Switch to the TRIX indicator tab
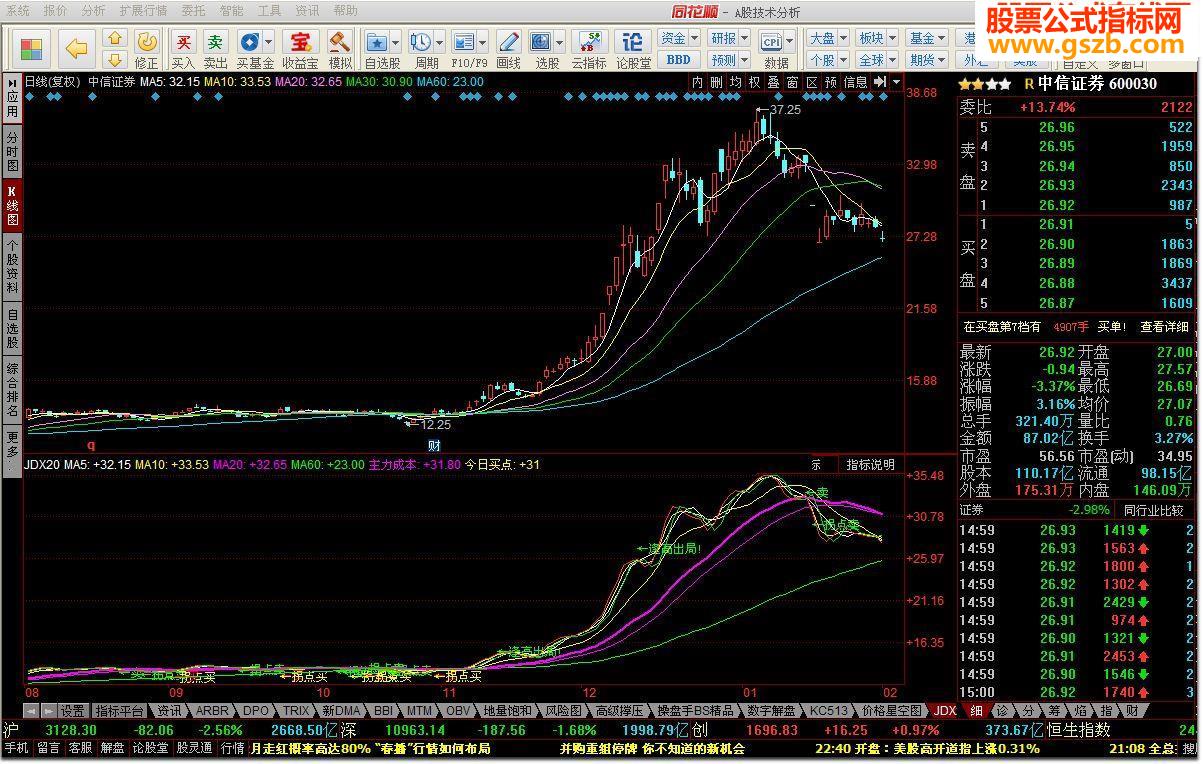This screenshot has height=764, width=1203. click(x=295, y=711)
